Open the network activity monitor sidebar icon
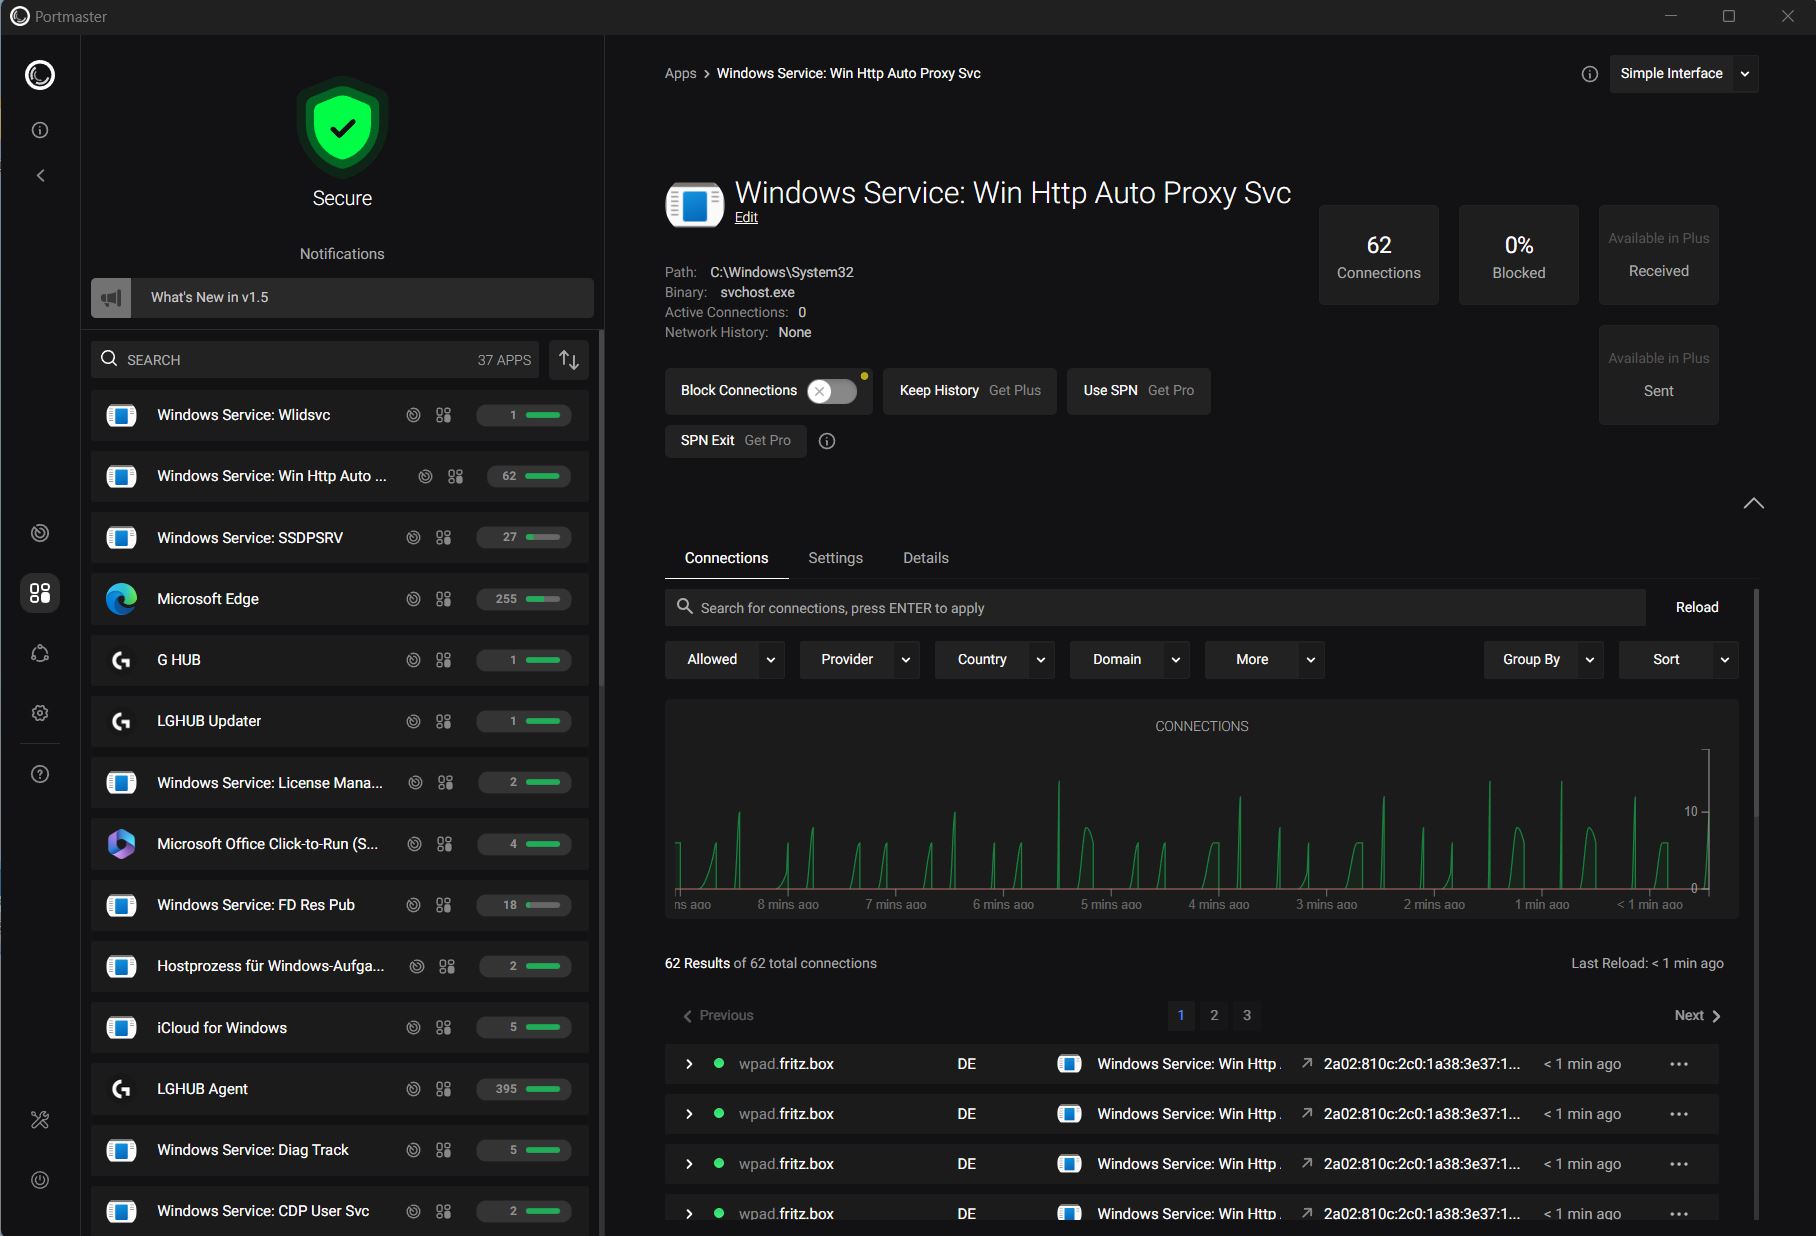 pyautogui.click(x=40, y=533)
